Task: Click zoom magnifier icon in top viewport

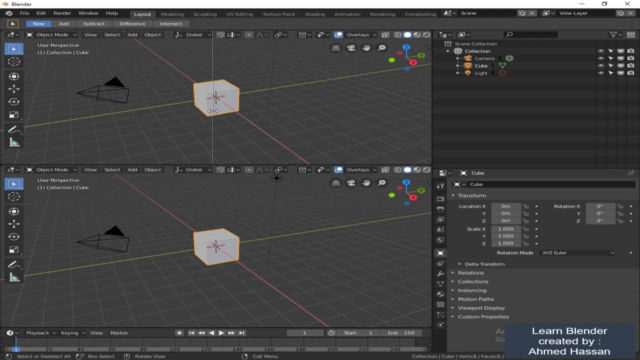Action: tap(382, 48)
